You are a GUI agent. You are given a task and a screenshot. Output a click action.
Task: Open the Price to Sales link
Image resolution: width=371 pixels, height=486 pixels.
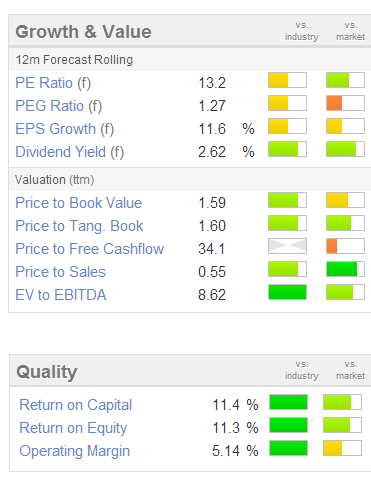61,272
